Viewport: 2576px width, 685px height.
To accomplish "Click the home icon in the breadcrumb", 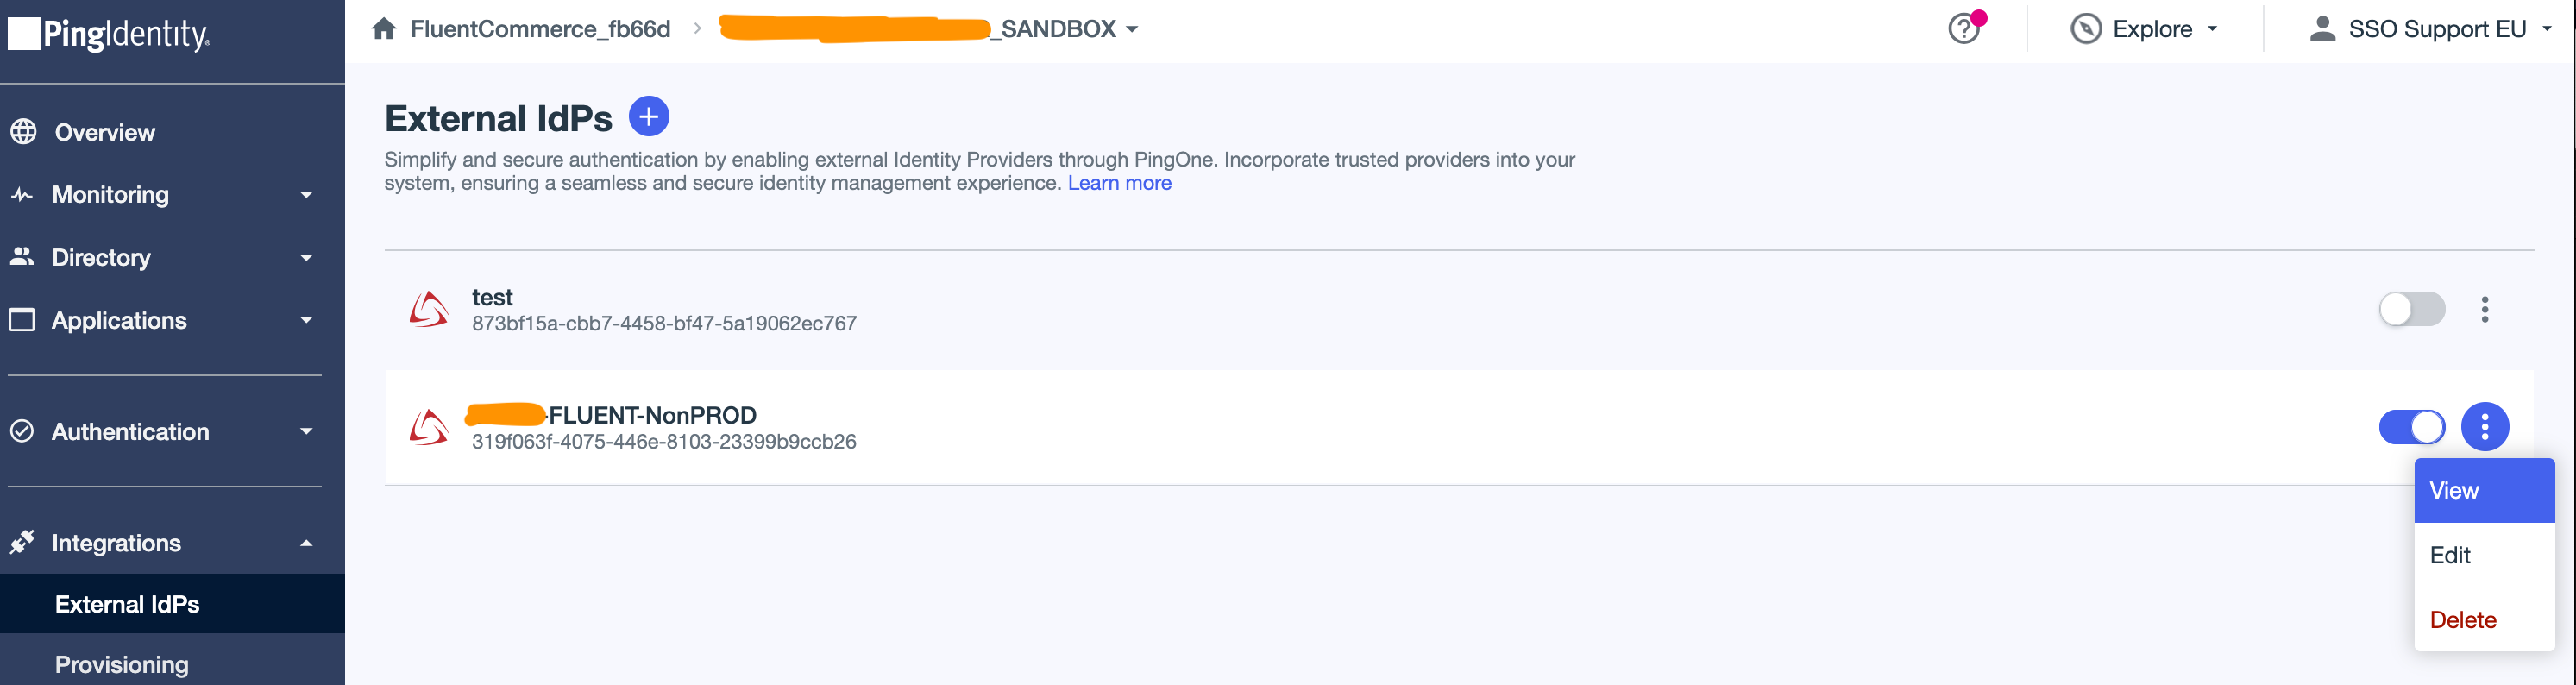I will [x=384, y=29].
